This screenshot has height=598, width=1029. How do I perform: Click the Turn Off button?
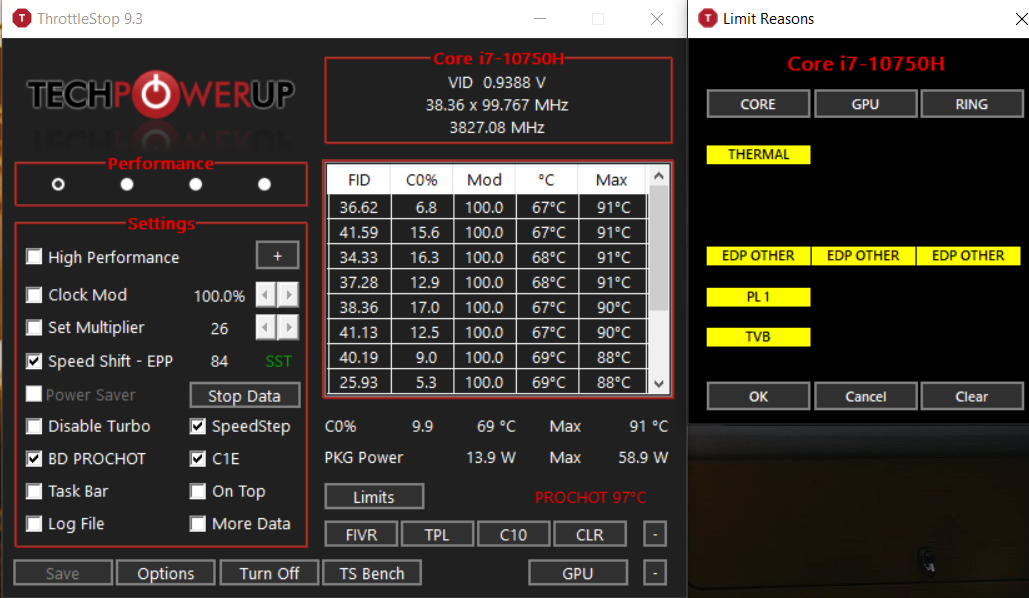point(269,573)
